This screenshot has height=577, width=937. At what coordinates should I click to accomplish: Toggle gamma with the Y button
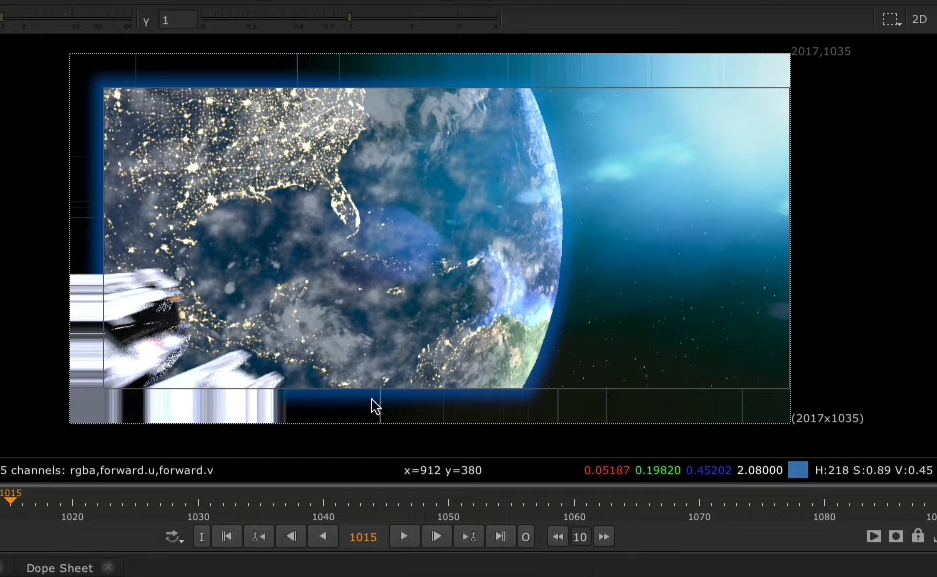tap(146, 21)
